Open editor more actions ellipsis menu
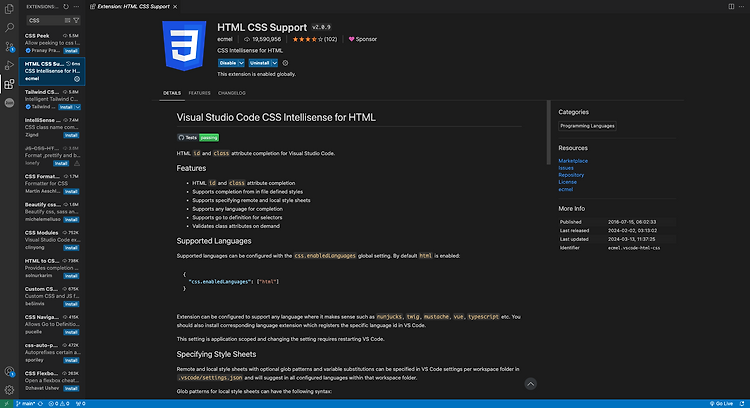The height and width of the screenshot is (408, 750). click(741, 7)
